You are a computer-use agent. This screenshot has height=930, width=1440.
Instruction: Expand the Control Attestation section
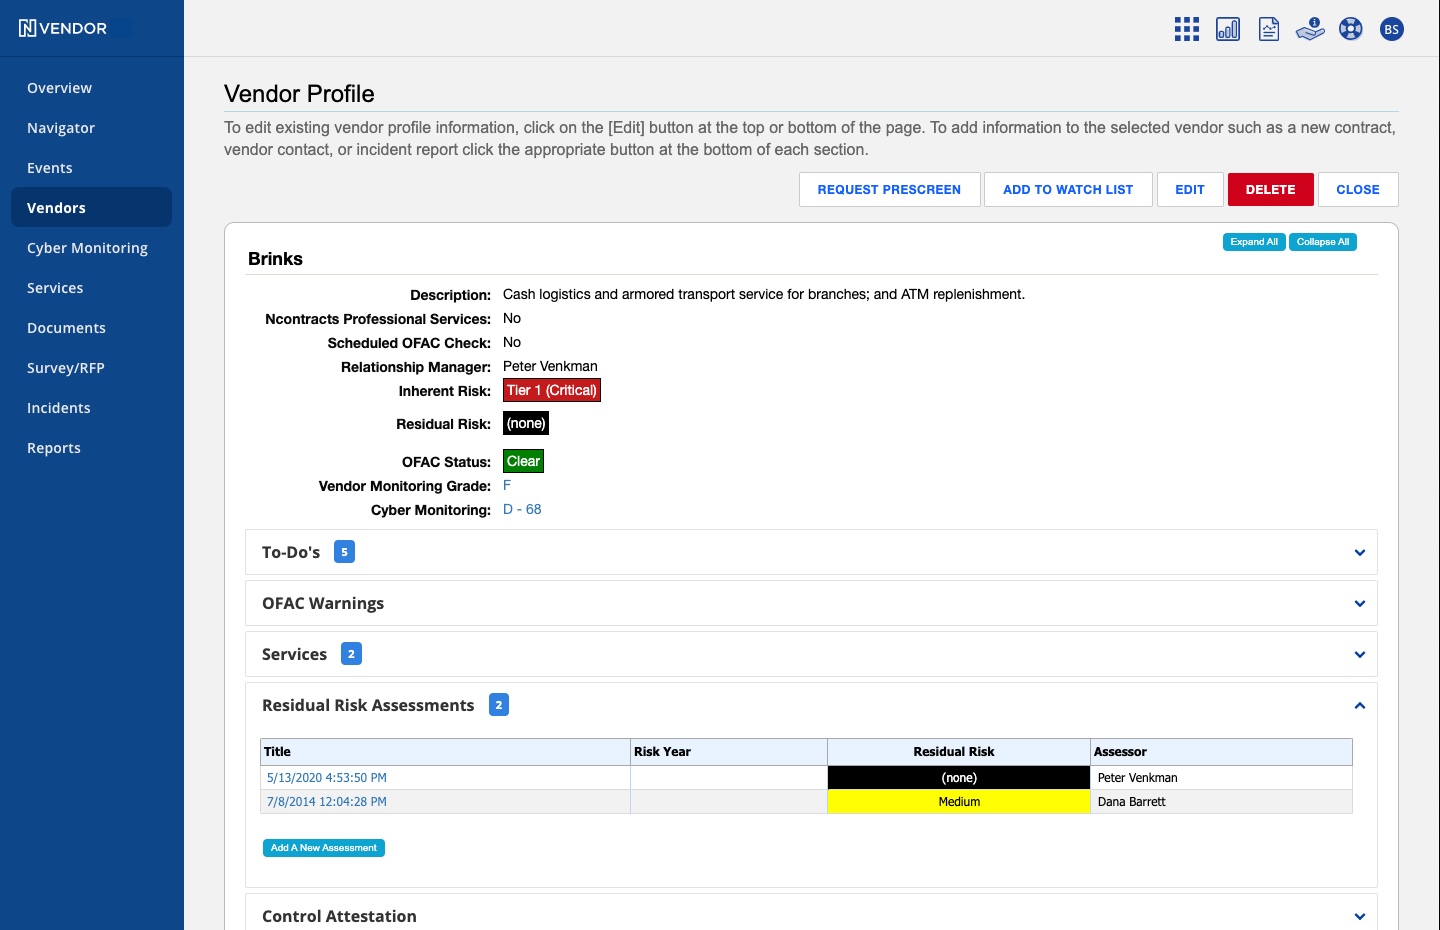coord(1359,916)
